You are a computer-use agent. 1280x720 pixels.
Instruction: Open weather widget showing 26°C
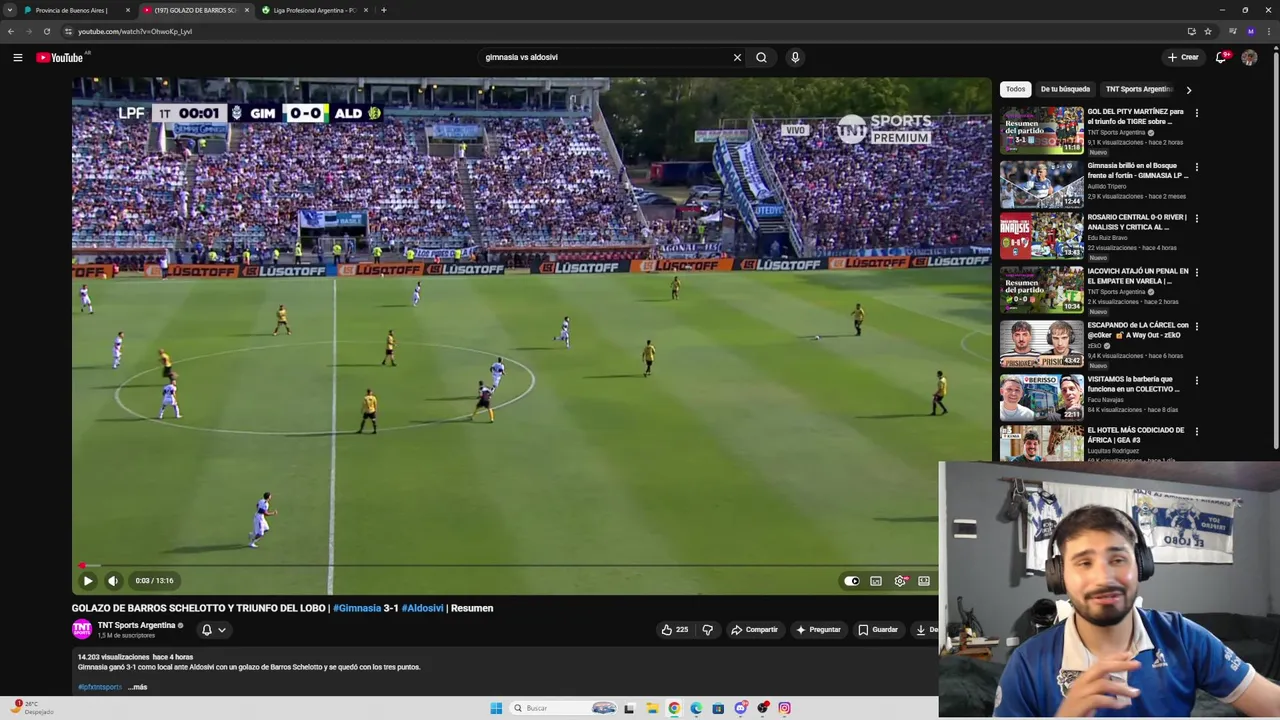coord(30,708)
